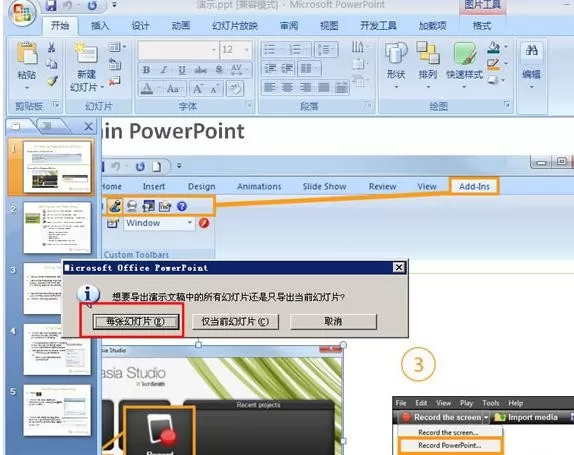Pick the font color A swatch
574x455 pixels.
pyautogui.click(x=147, y=88)
